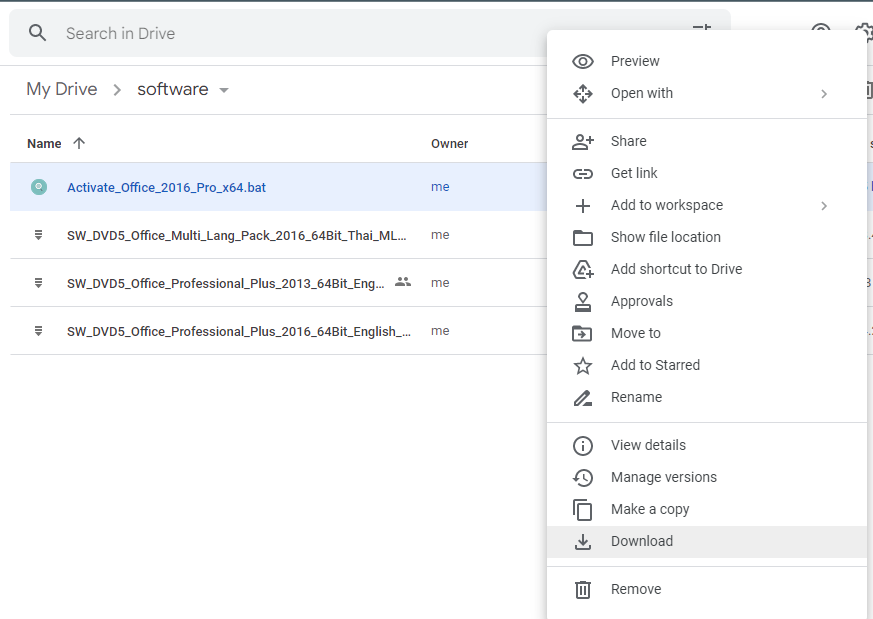Click the Add shortcut to Drive icon
Screen dimensions: 873x619
click(x=582, y=269)
